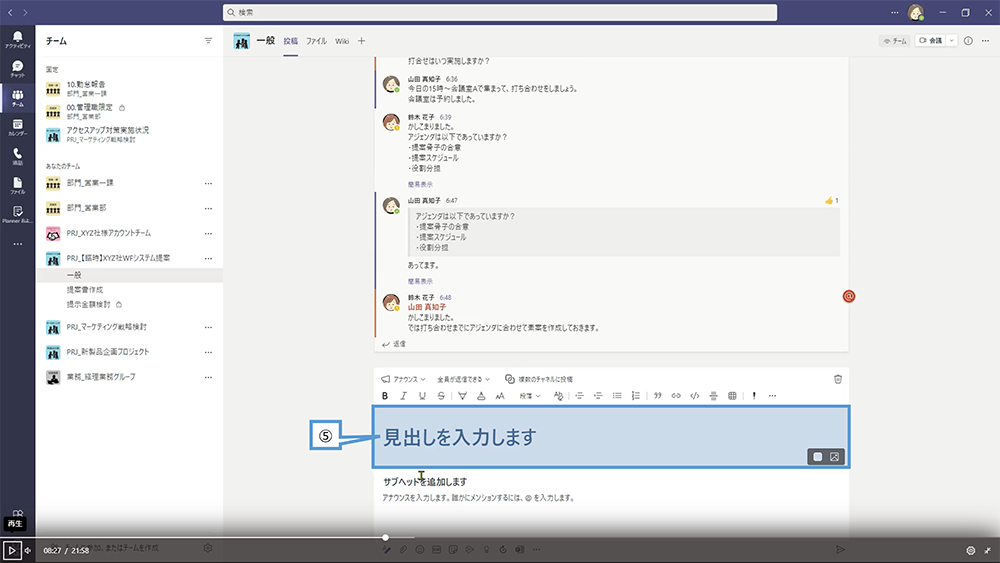Open the Activity feed in the sidebar

click(17, 40)
